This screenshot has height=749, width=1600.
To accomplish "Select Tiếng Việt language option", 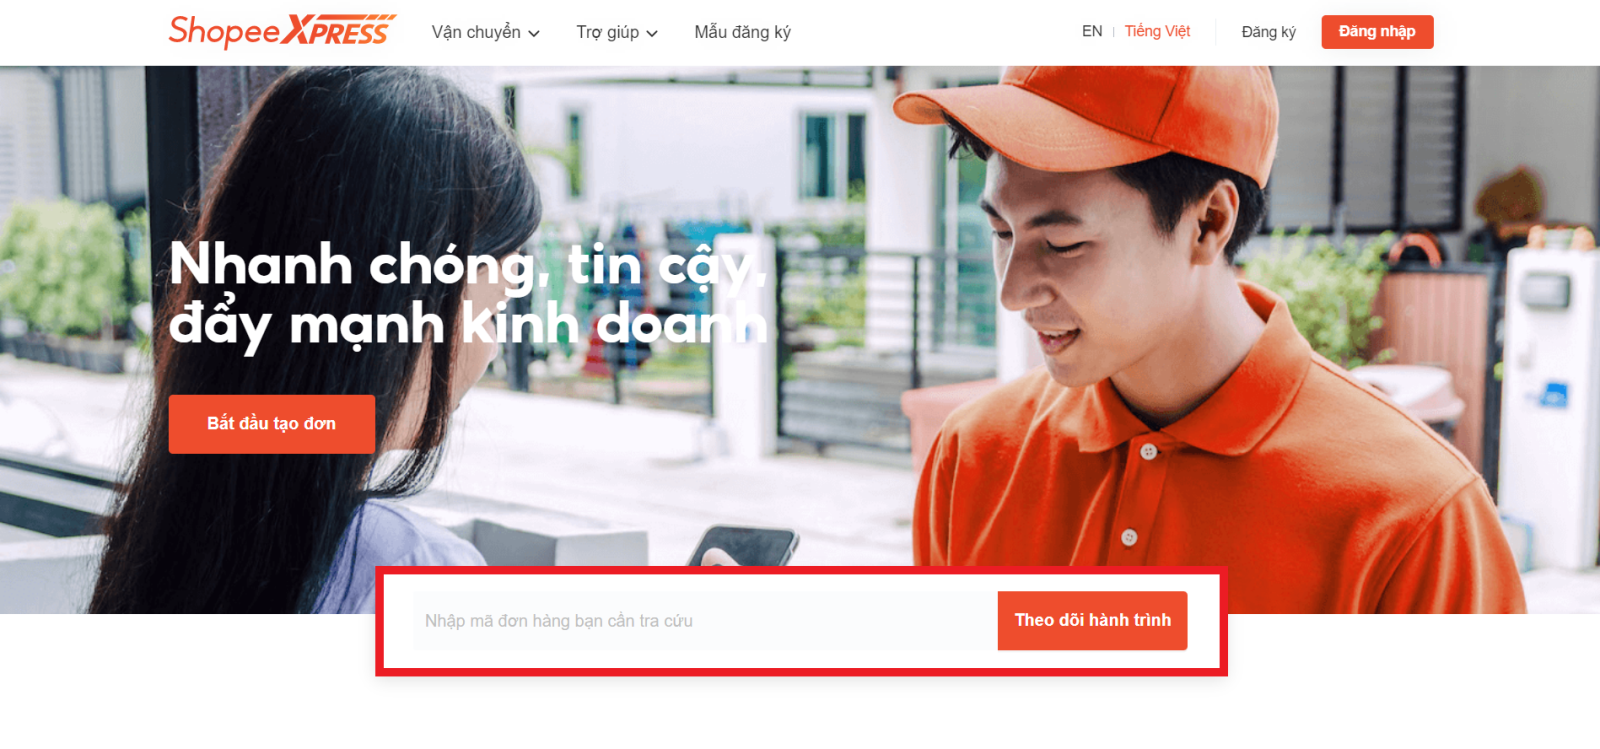I will (x=1157, y=31).
